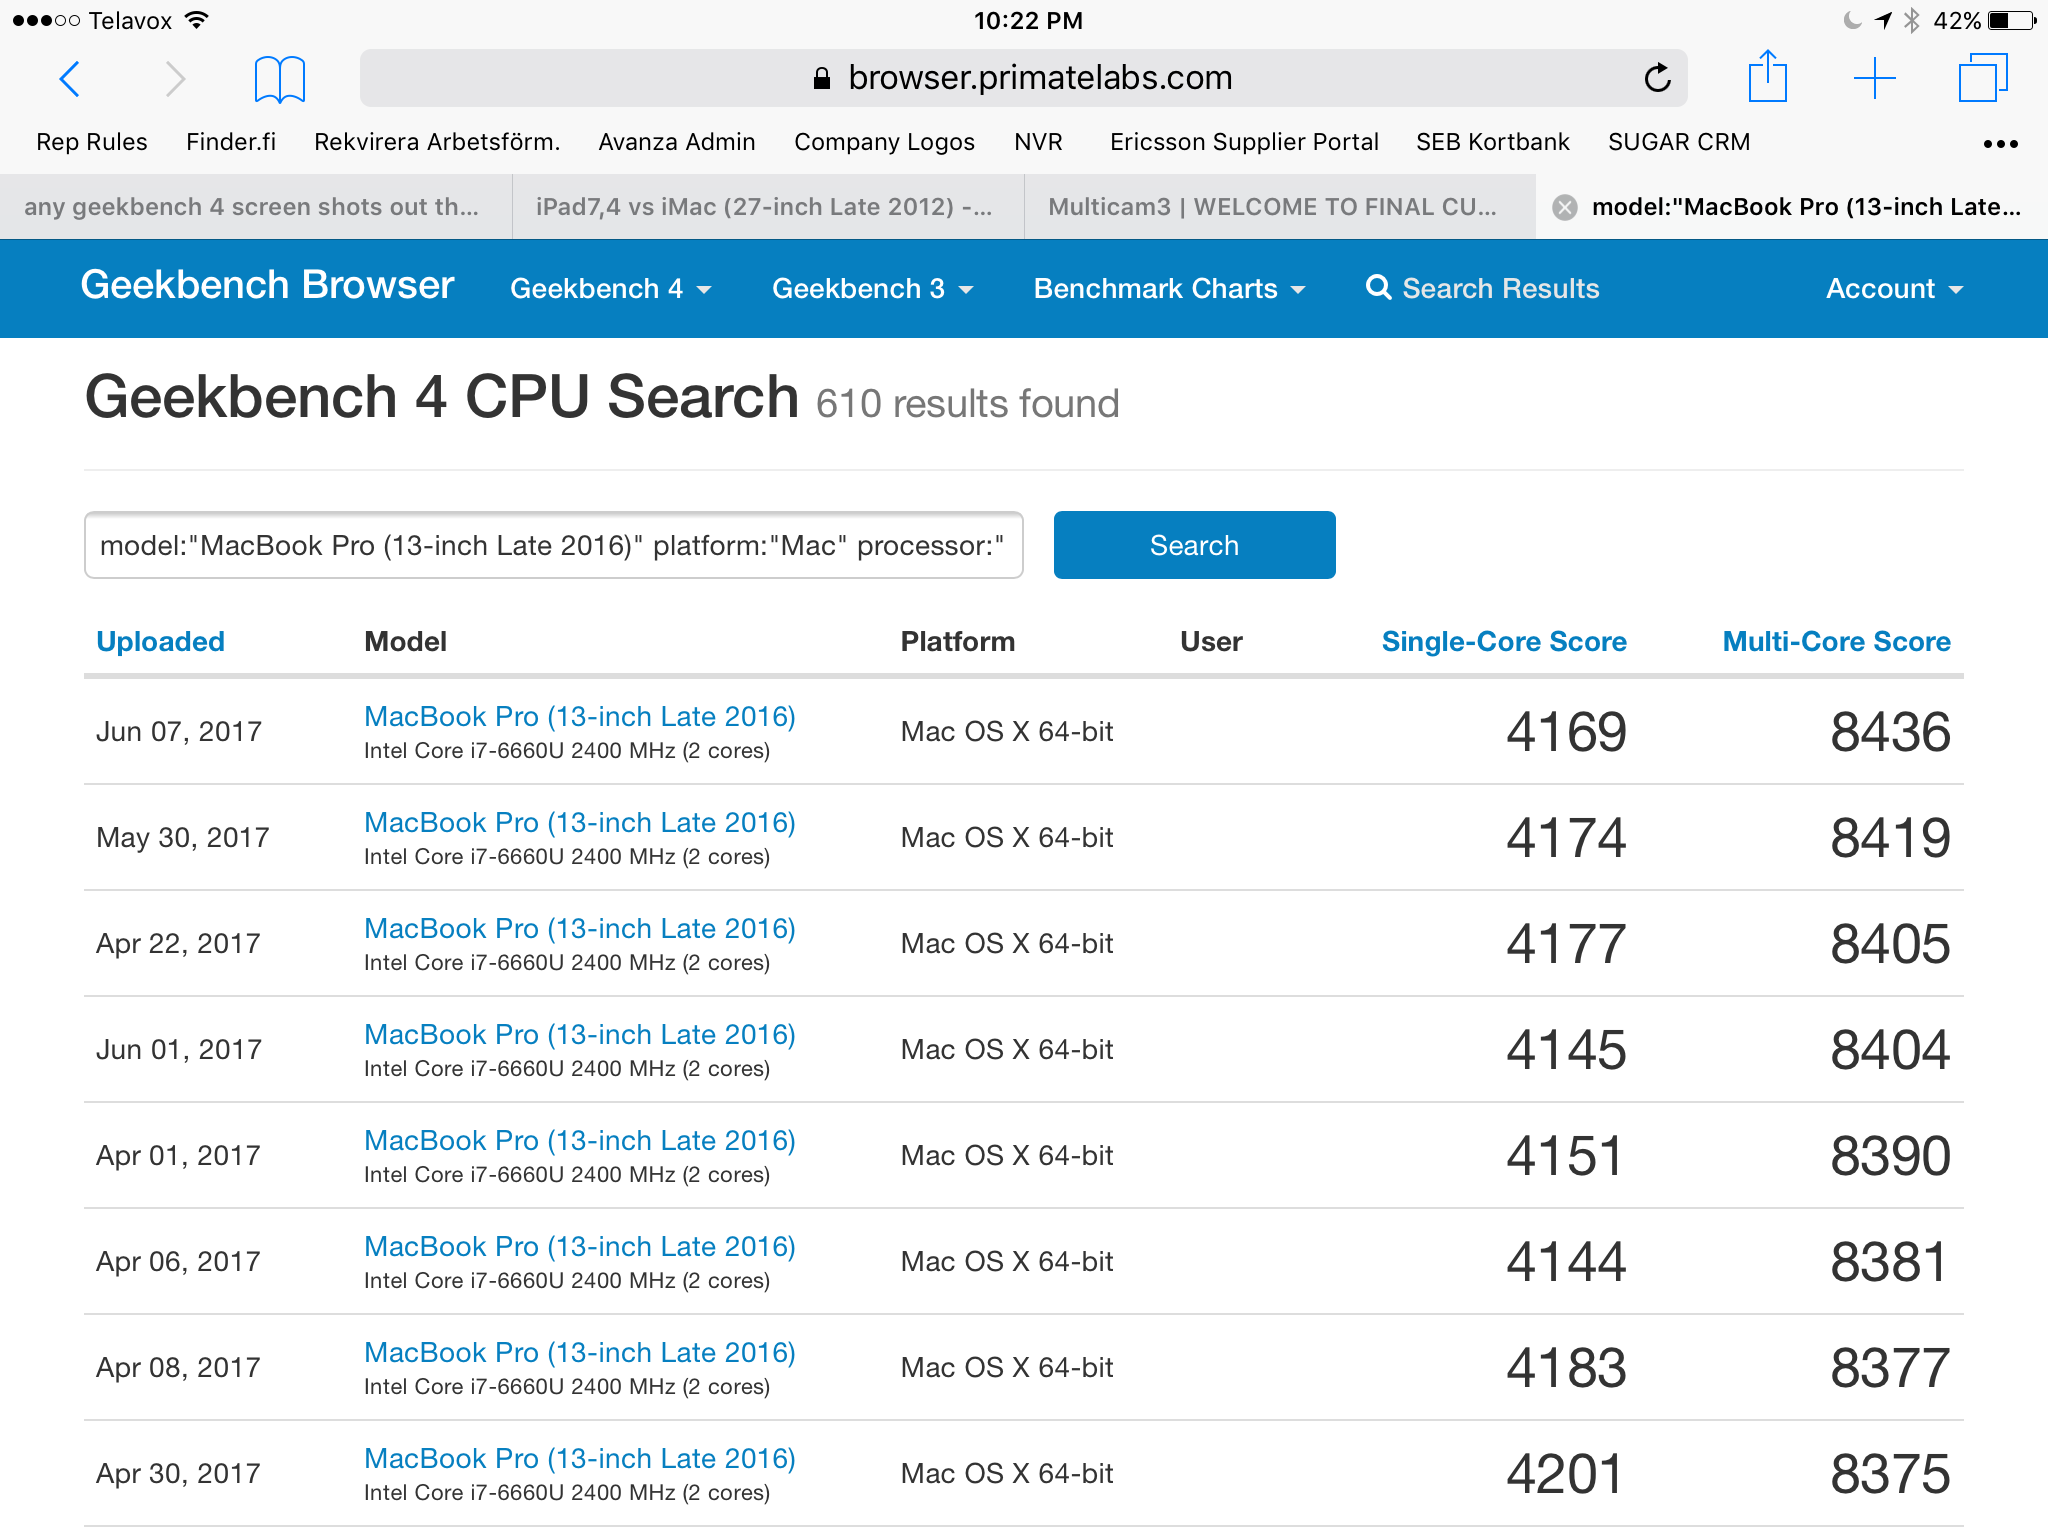Open Apr 01, 2017 MacBook Pro result
Screen dimensions: 2048x1536
pyautogui.click(x=580, y=1141)
